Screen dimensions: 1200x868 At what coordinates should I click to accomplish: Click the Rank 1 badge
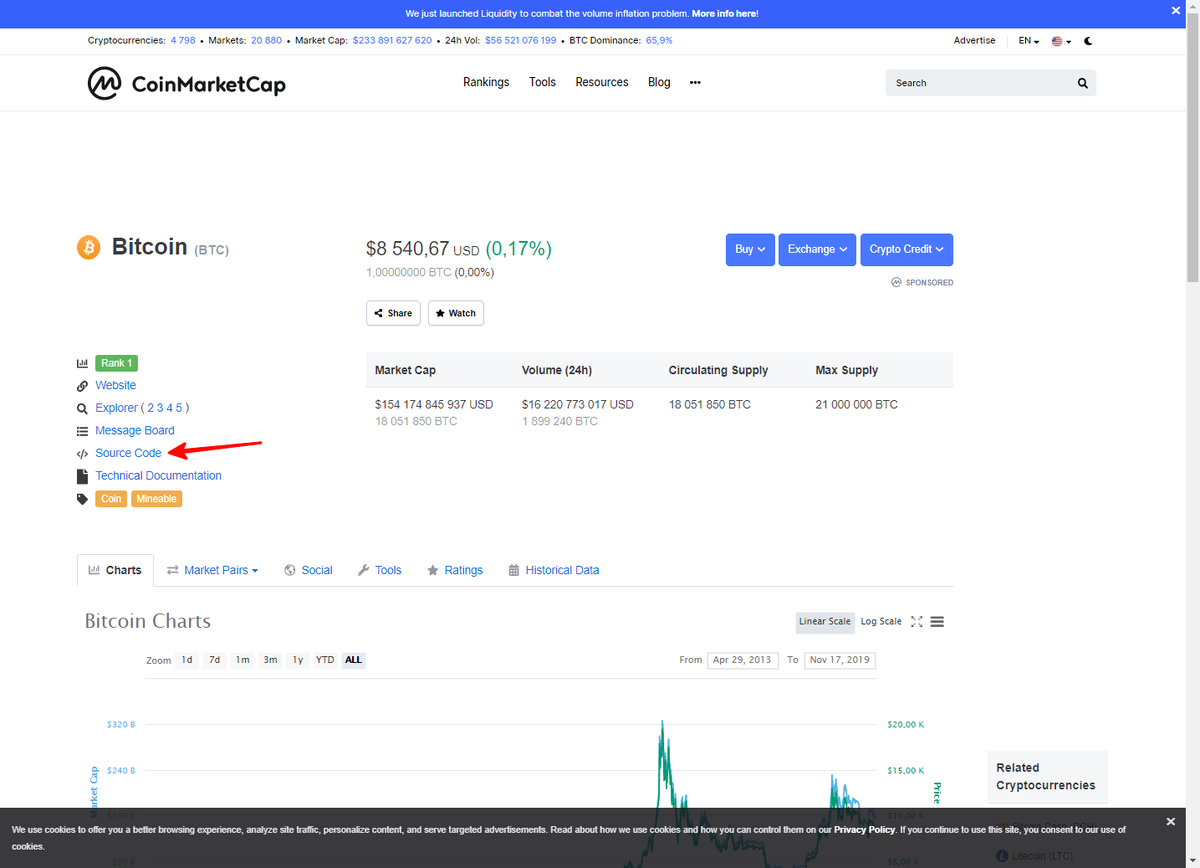tap(116, 363)
